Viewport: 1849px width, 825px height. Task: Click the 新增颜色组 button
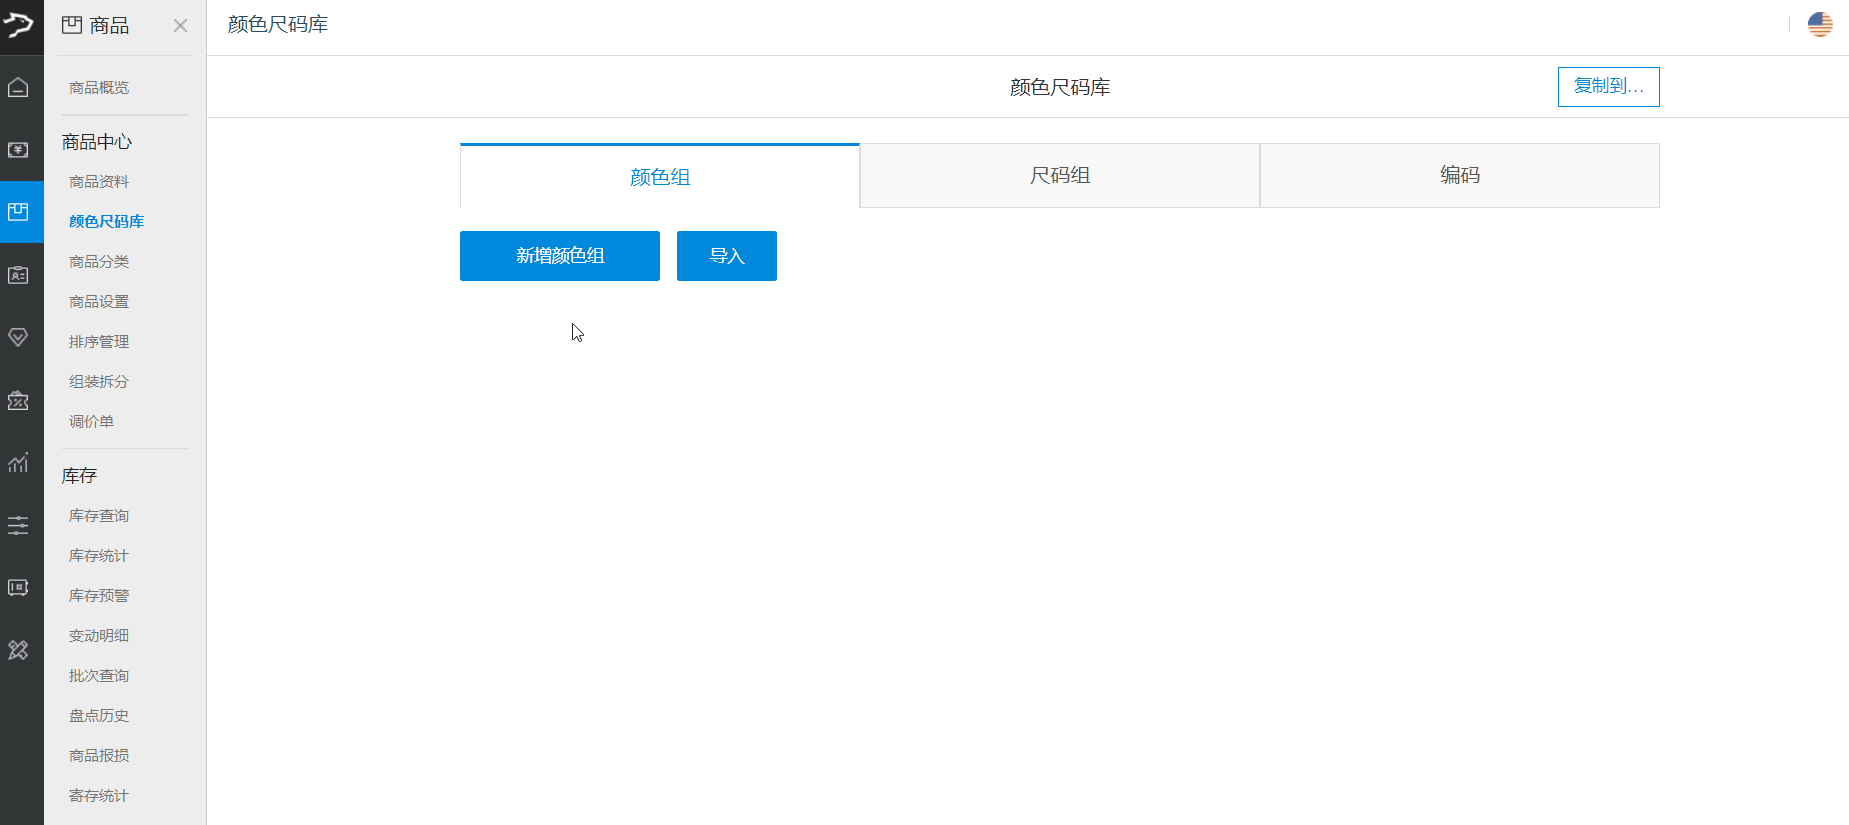point(560,256)
